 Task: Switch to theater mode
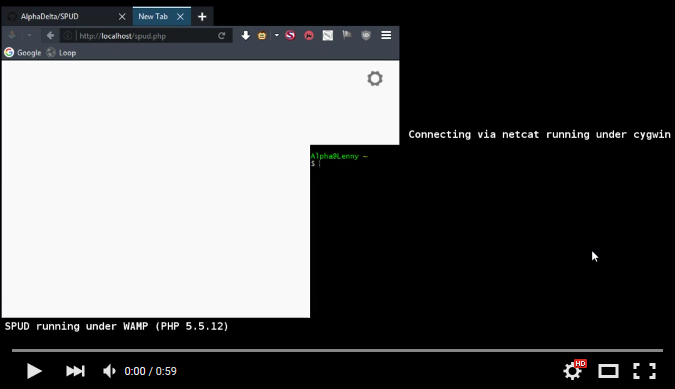point(608,371)
